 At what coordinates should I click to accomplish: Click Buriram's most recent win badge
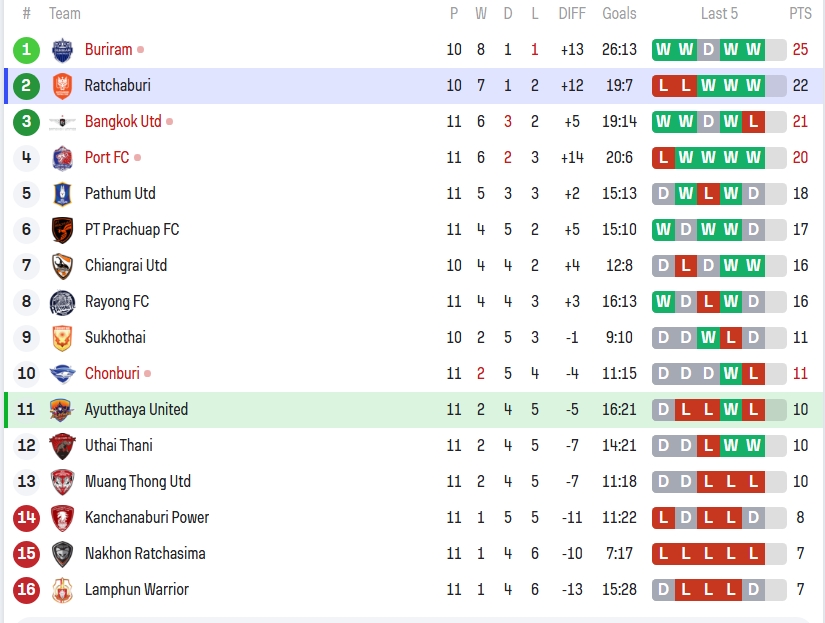tap(753, 50)
